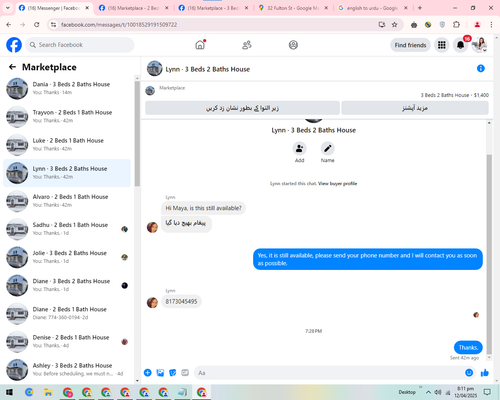Click the chat conversation scrollbar

489,253
